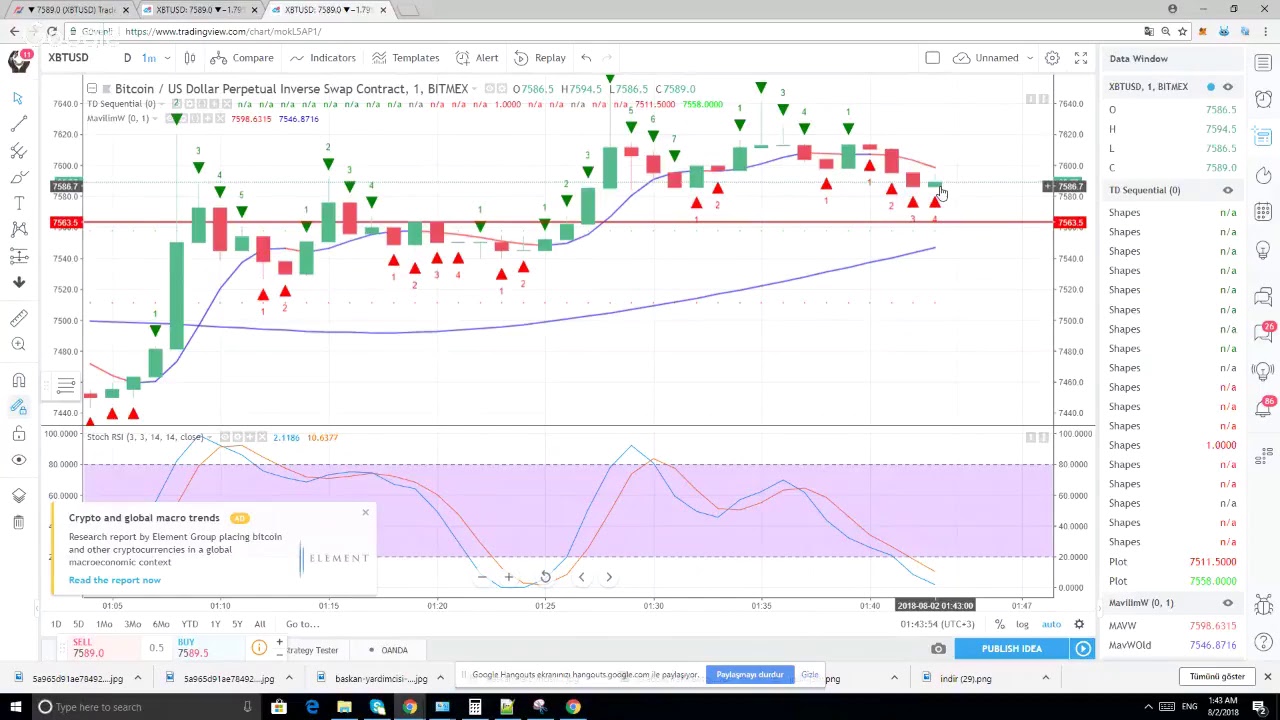Toggle hide all drawings eye tool
1280x720 pixels.
tap(18, 460)
